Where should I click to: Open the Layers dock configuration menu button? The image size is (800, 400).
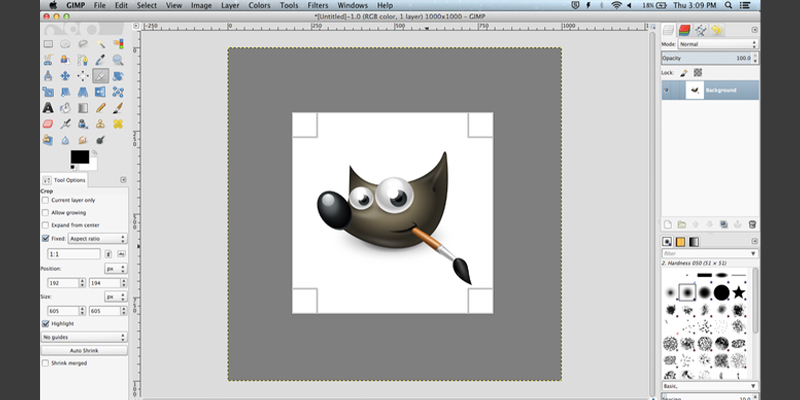pyautogui.click(x=755, y=30)
